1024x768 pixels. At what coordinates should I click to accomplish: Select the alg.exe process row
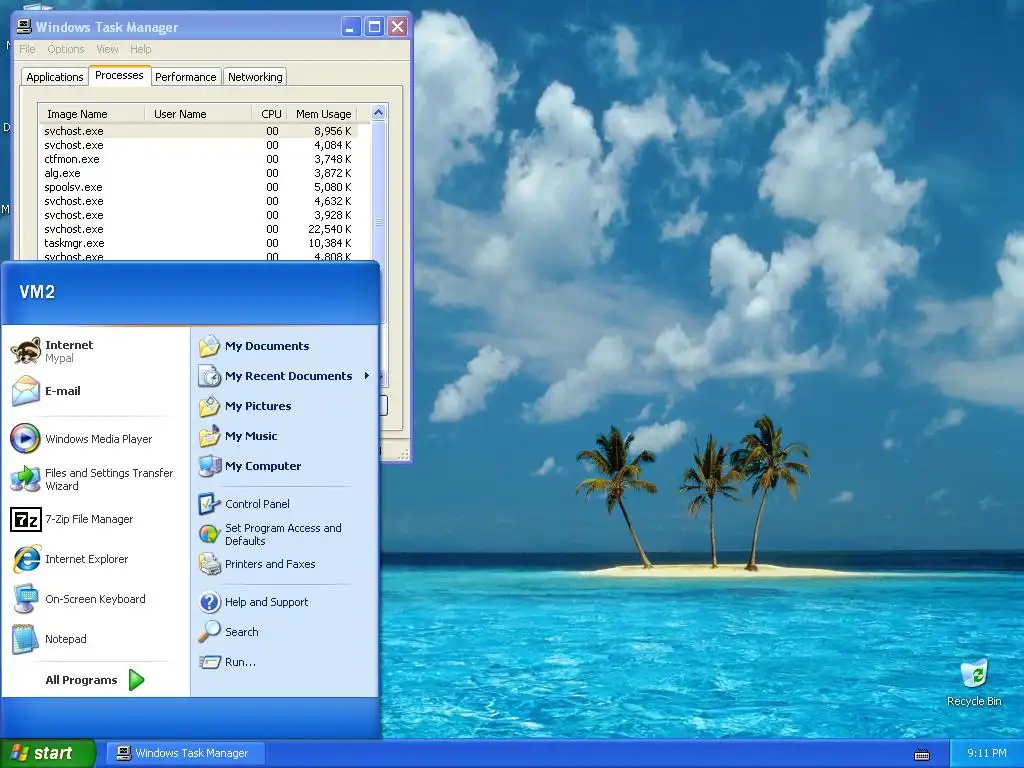(x=199, y=173)
